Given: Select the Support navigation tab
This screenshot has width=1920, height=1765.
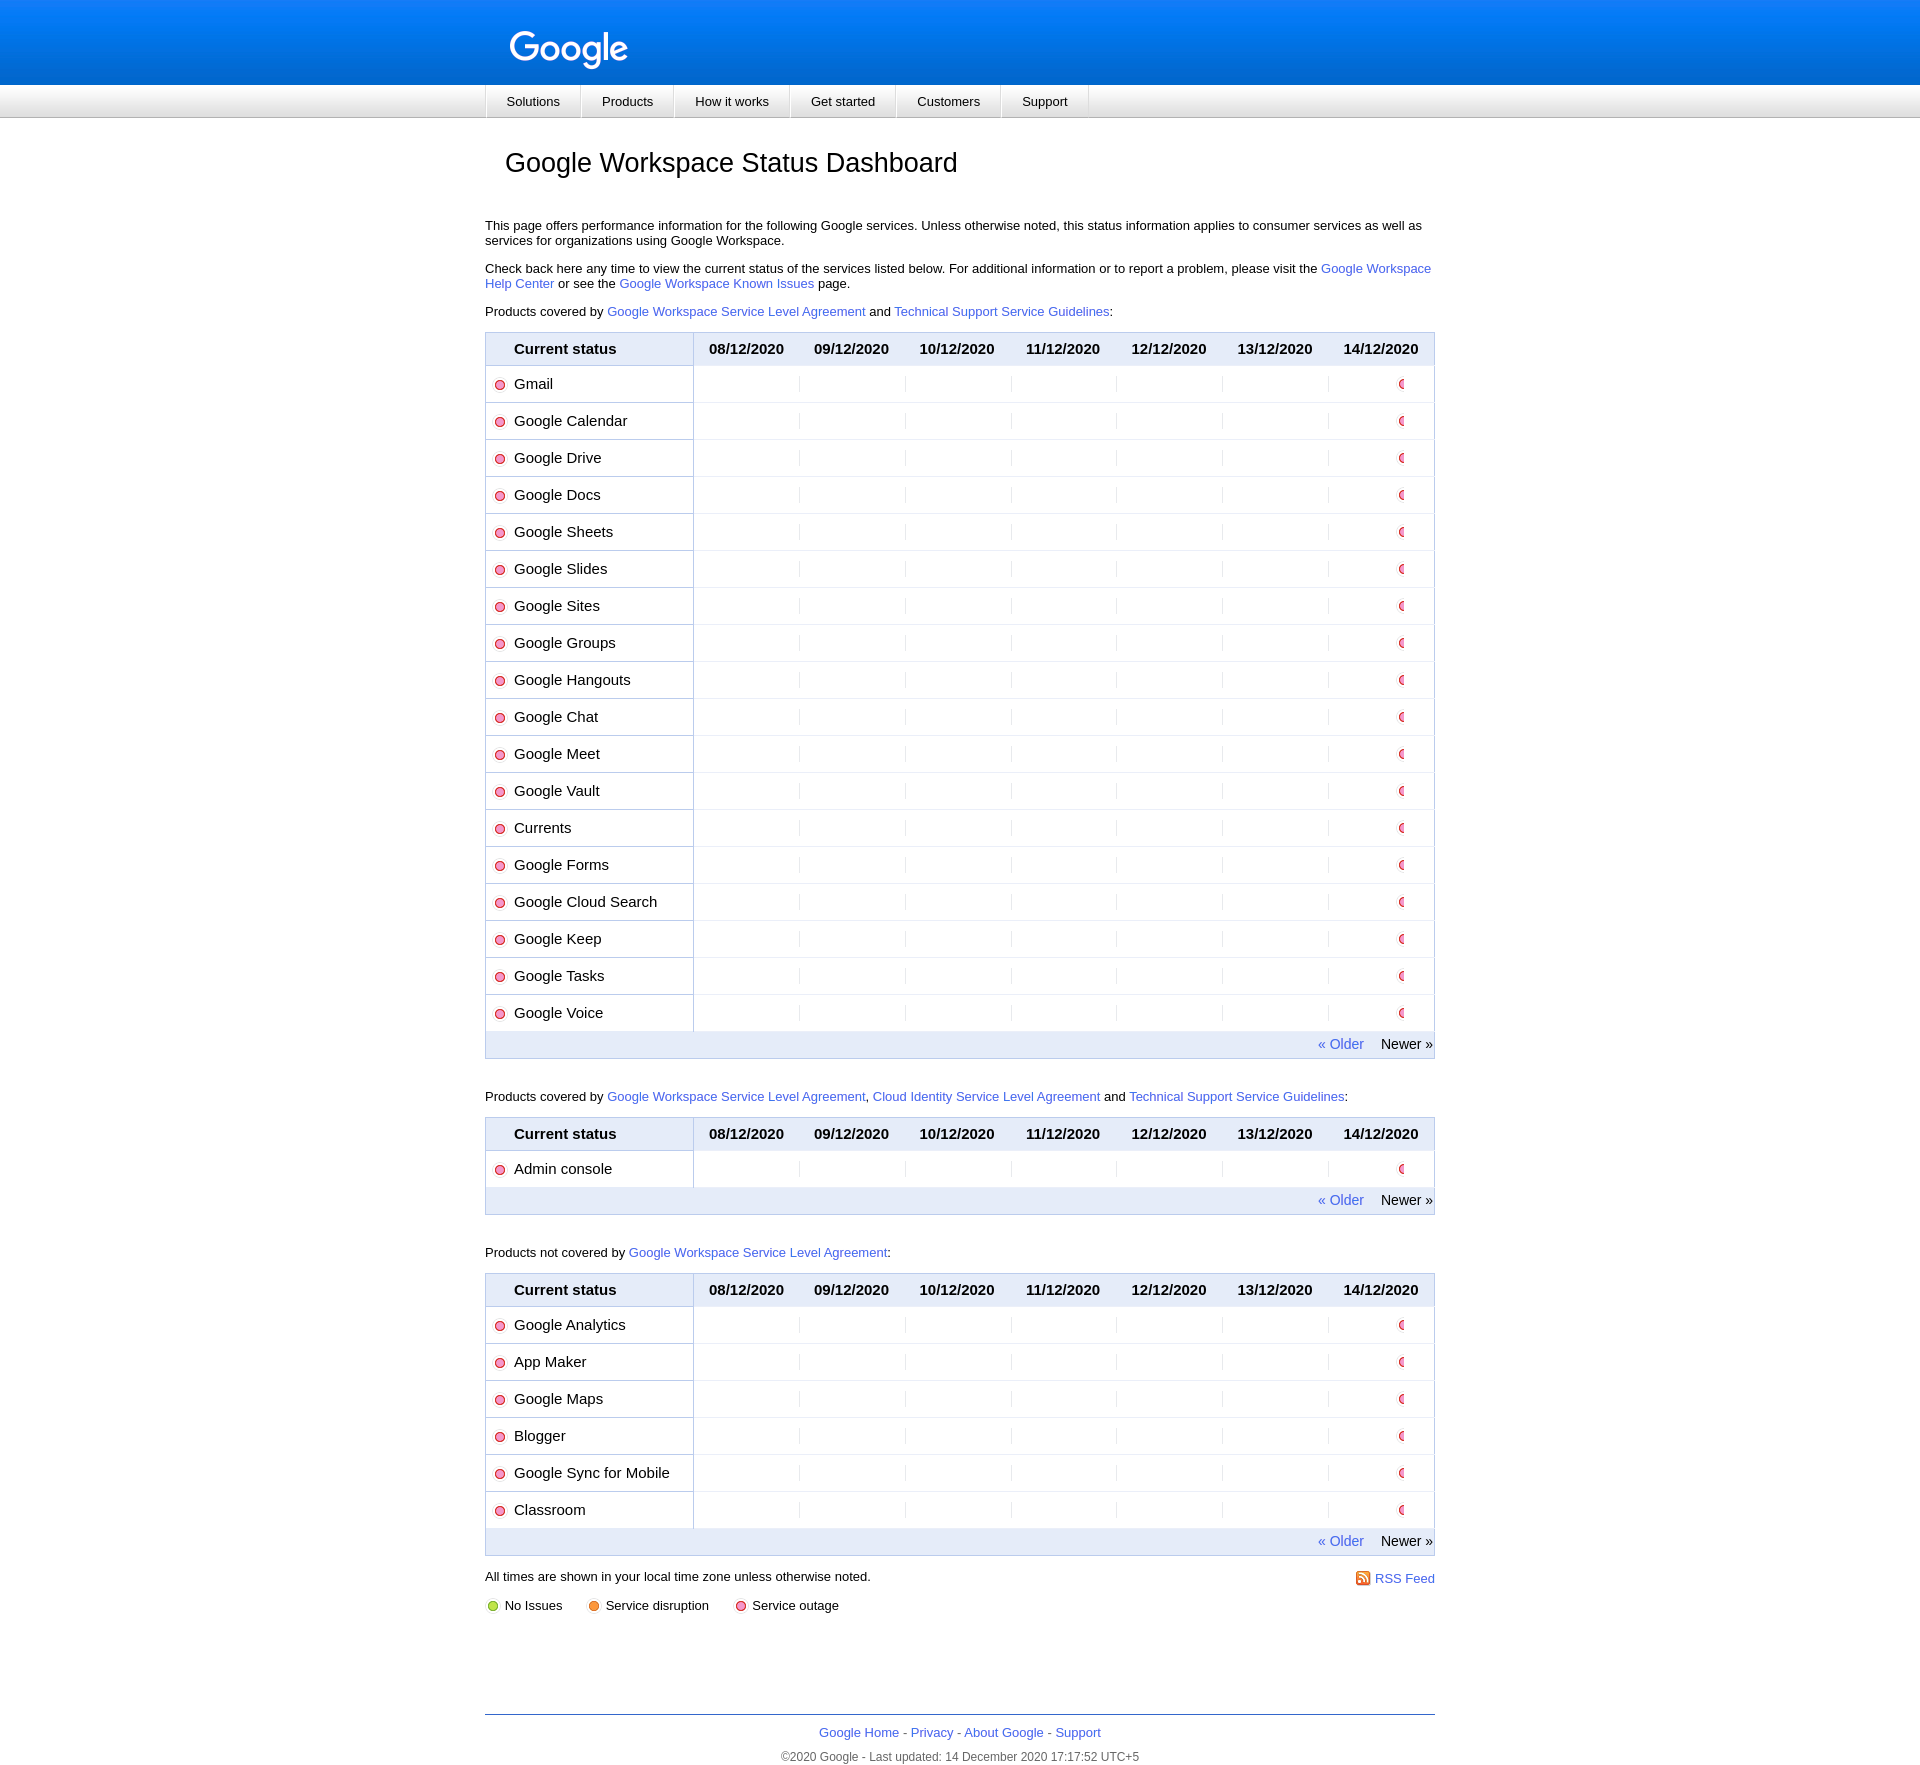Looking at the screenshot, I should coord(1044,102).
